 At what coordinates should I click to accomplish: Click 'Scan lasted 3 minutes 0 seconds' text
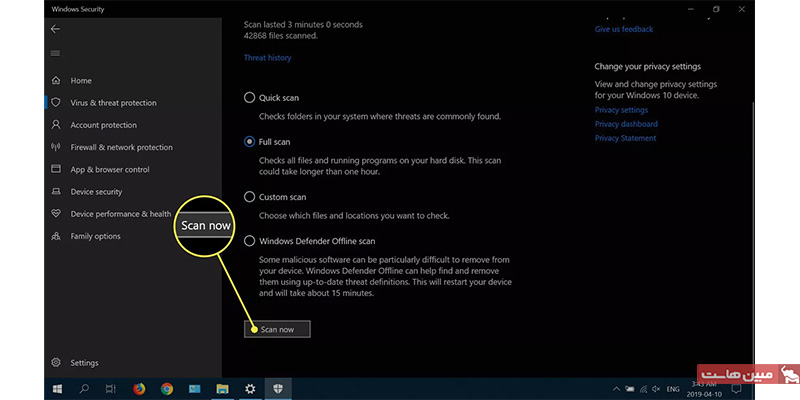point(303,24)
